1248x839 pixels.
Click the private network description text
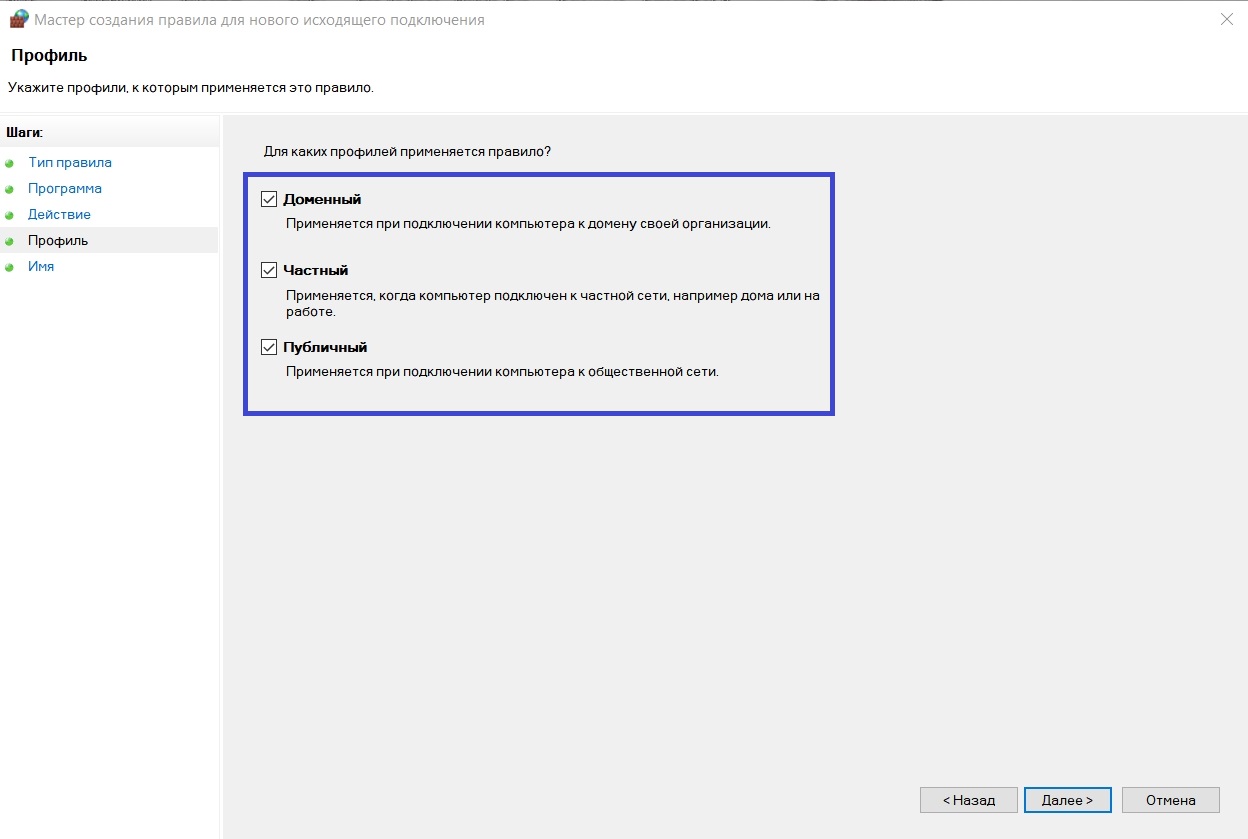pos(552,303)
